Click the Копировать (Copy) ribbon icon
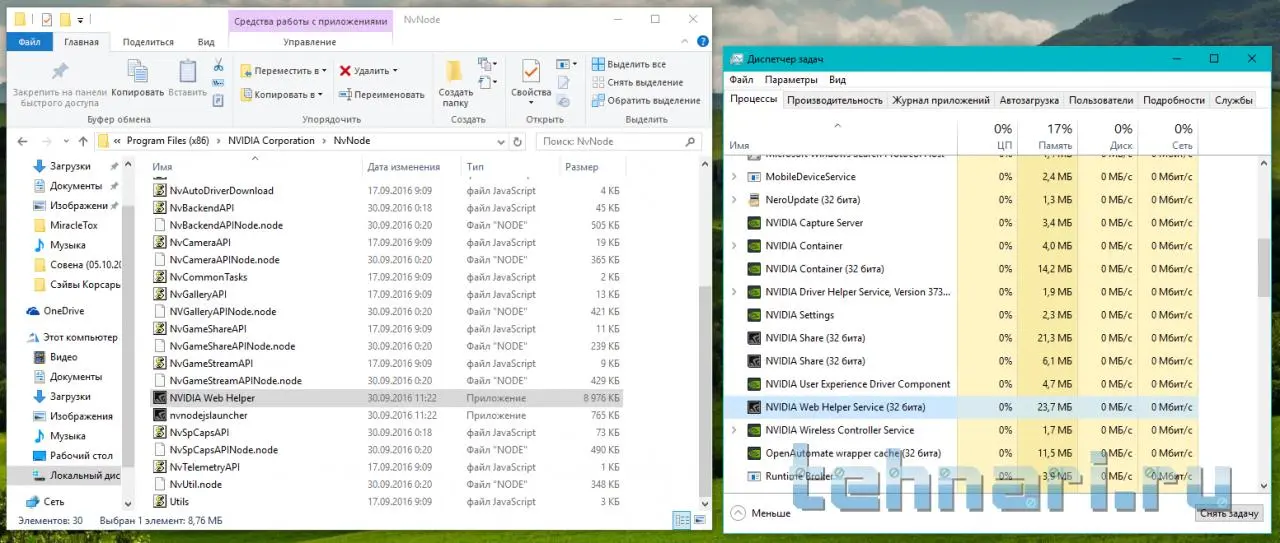The height and width of the screenshot is (543, 1280). pos(137,78)
